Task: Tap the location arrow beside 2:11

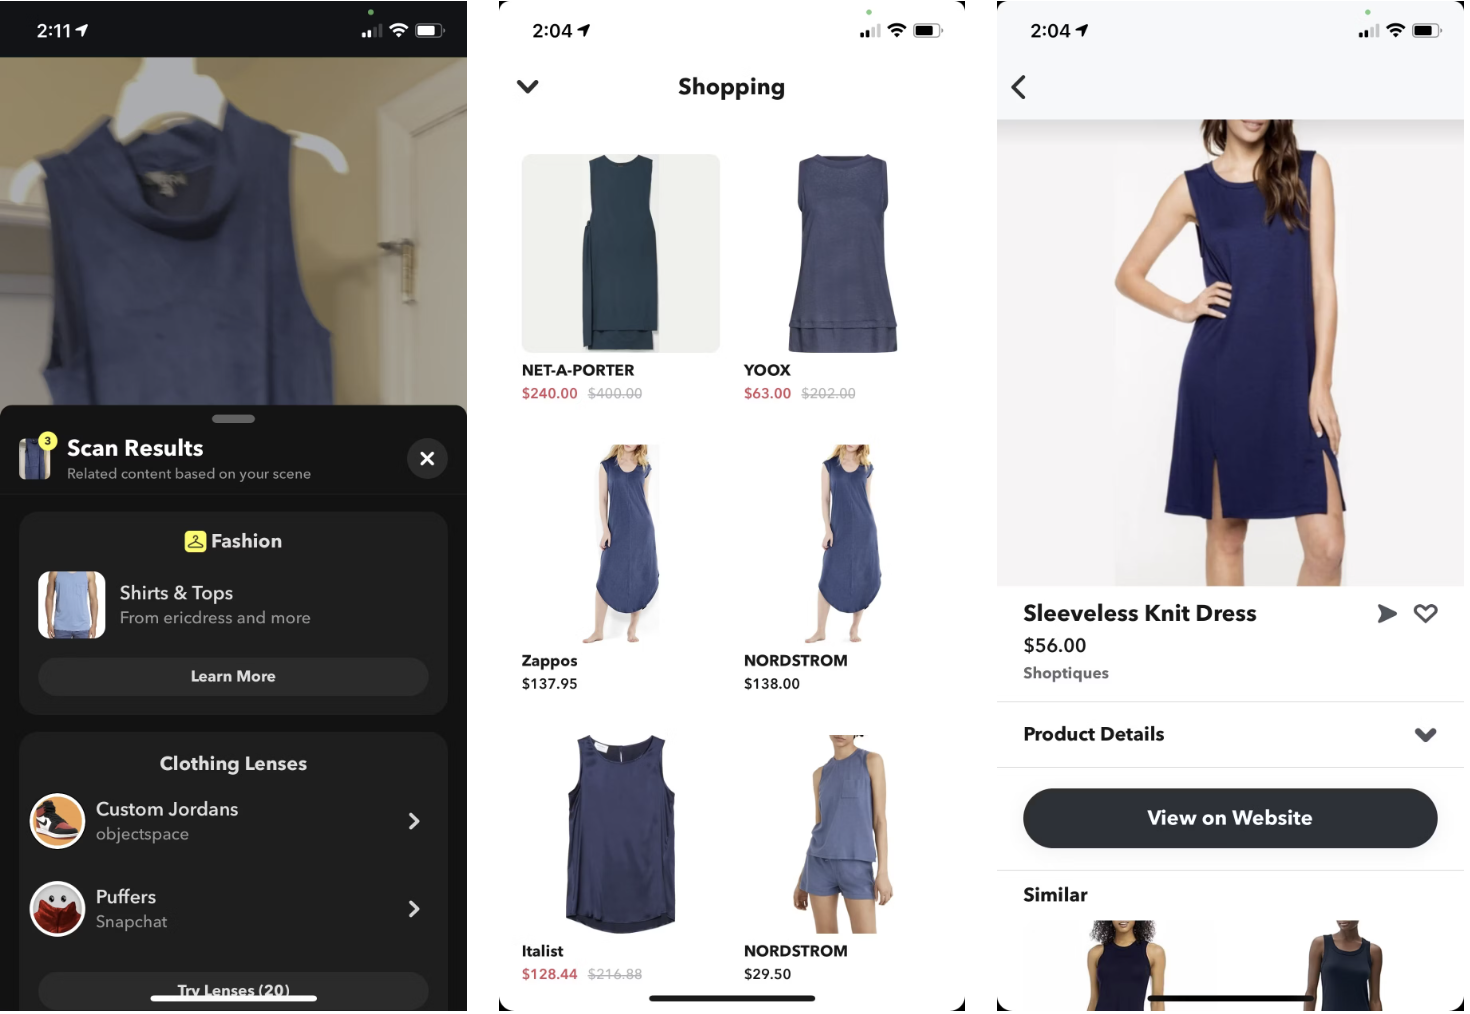Action: (x=82, y=31)
